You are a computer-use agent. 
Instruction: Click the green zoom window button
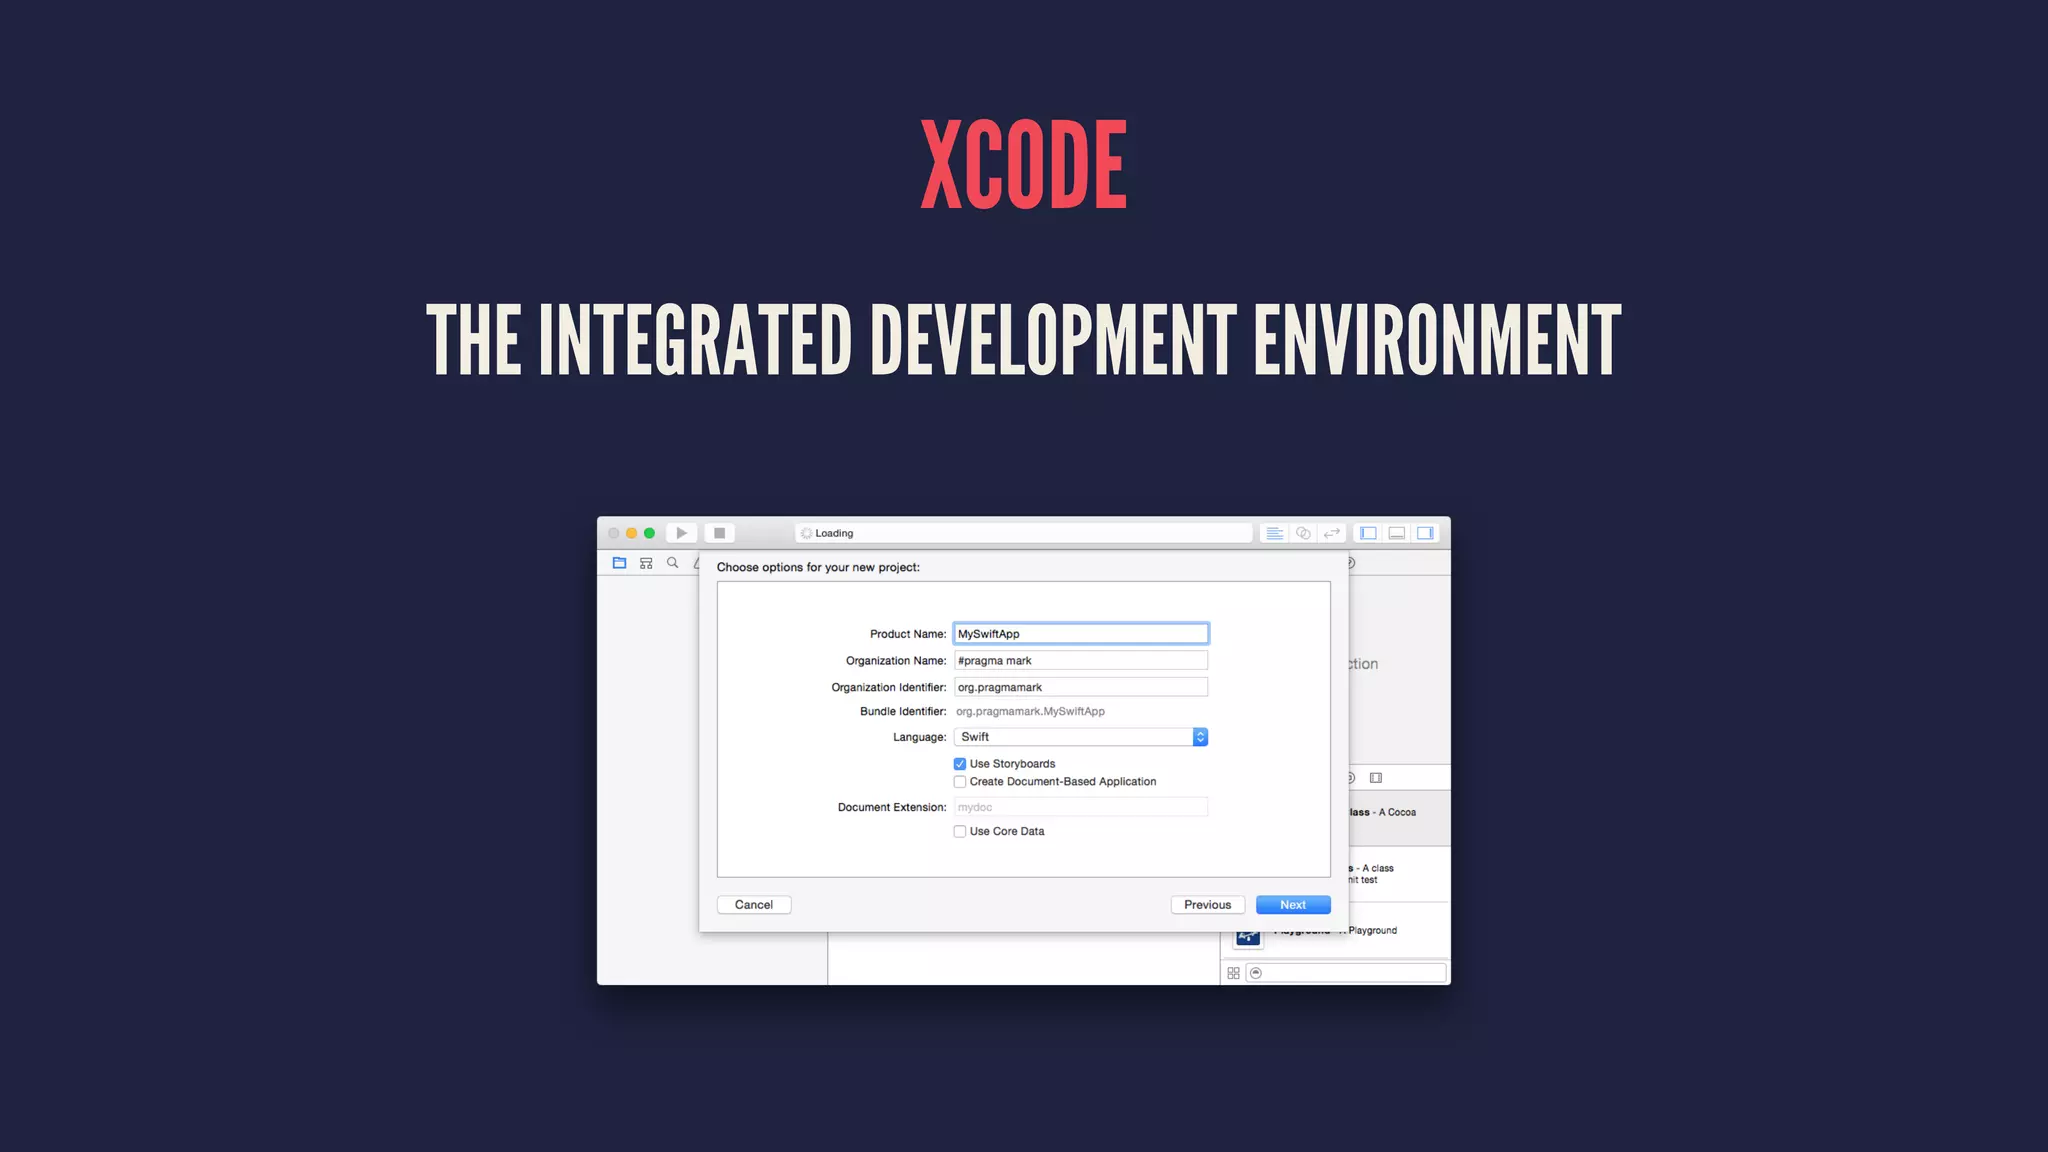650,533
